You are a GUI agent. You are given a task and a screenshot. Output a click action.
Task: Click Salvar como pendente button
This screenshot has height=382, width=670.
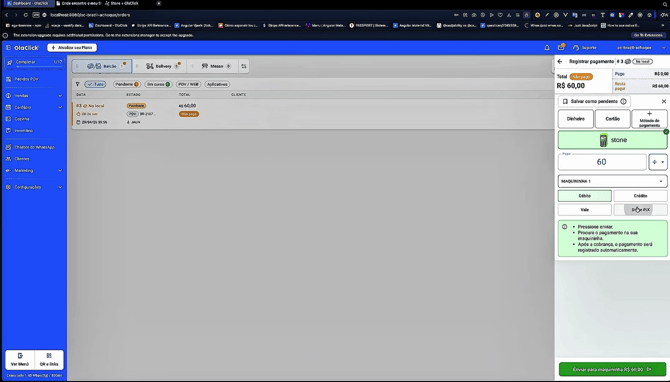(594, 101)
